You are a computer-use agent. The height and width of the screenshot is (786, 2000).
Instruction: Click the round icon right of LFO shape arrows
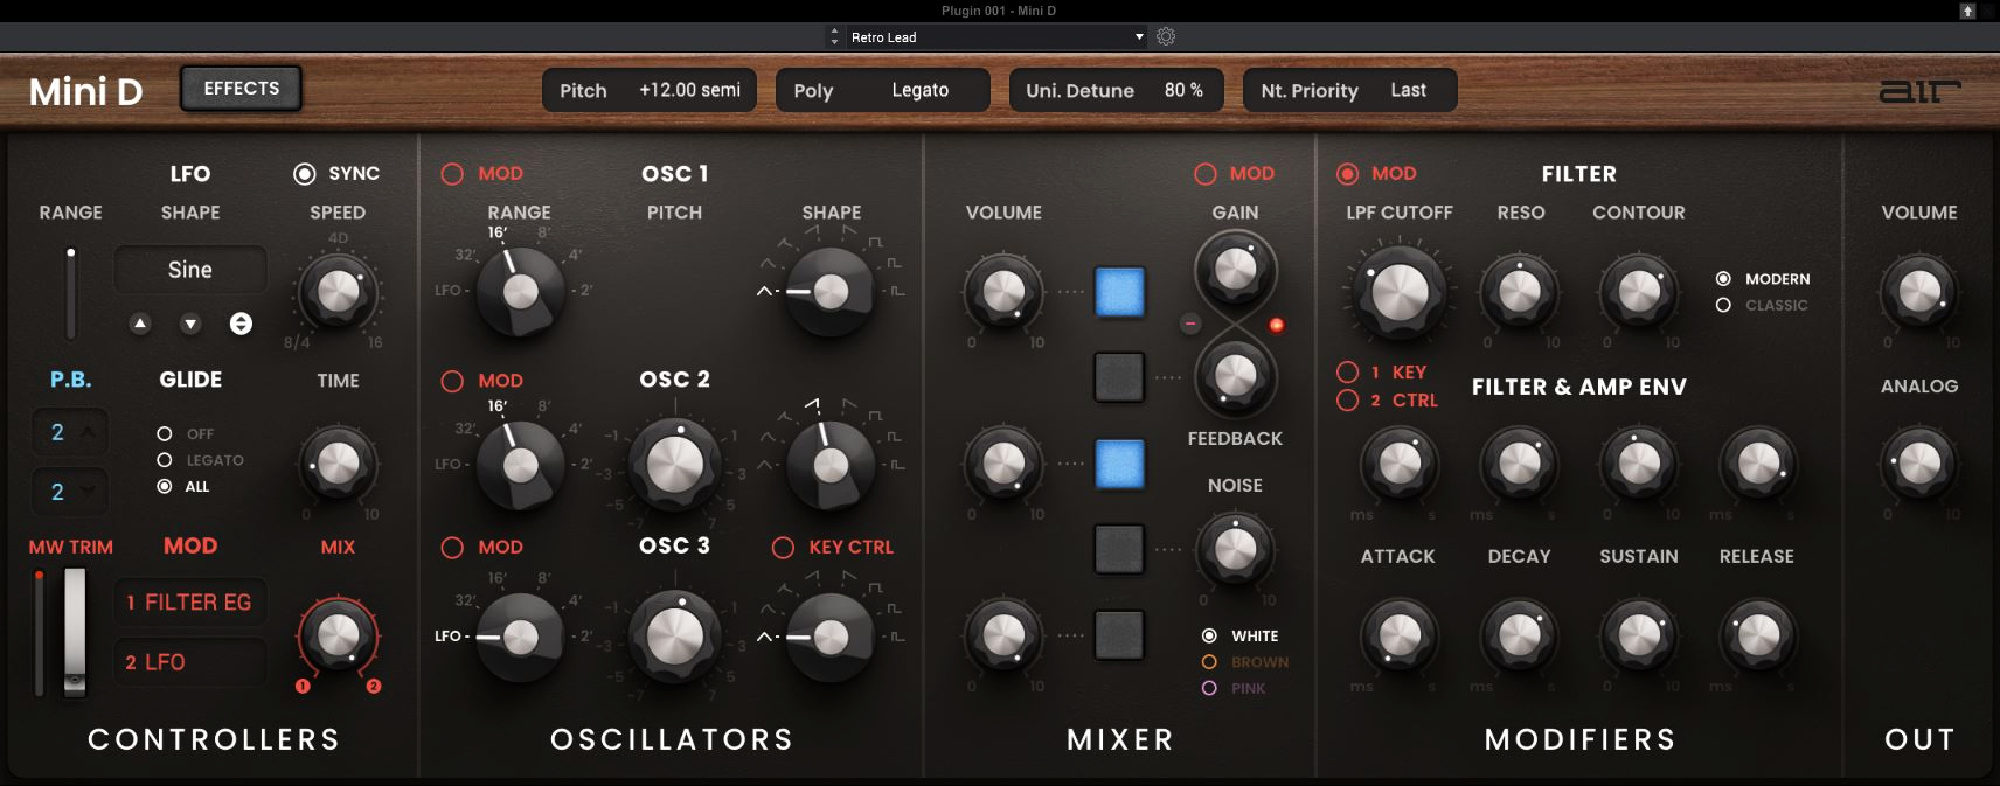pyautogui.click(x=241, y=323)
